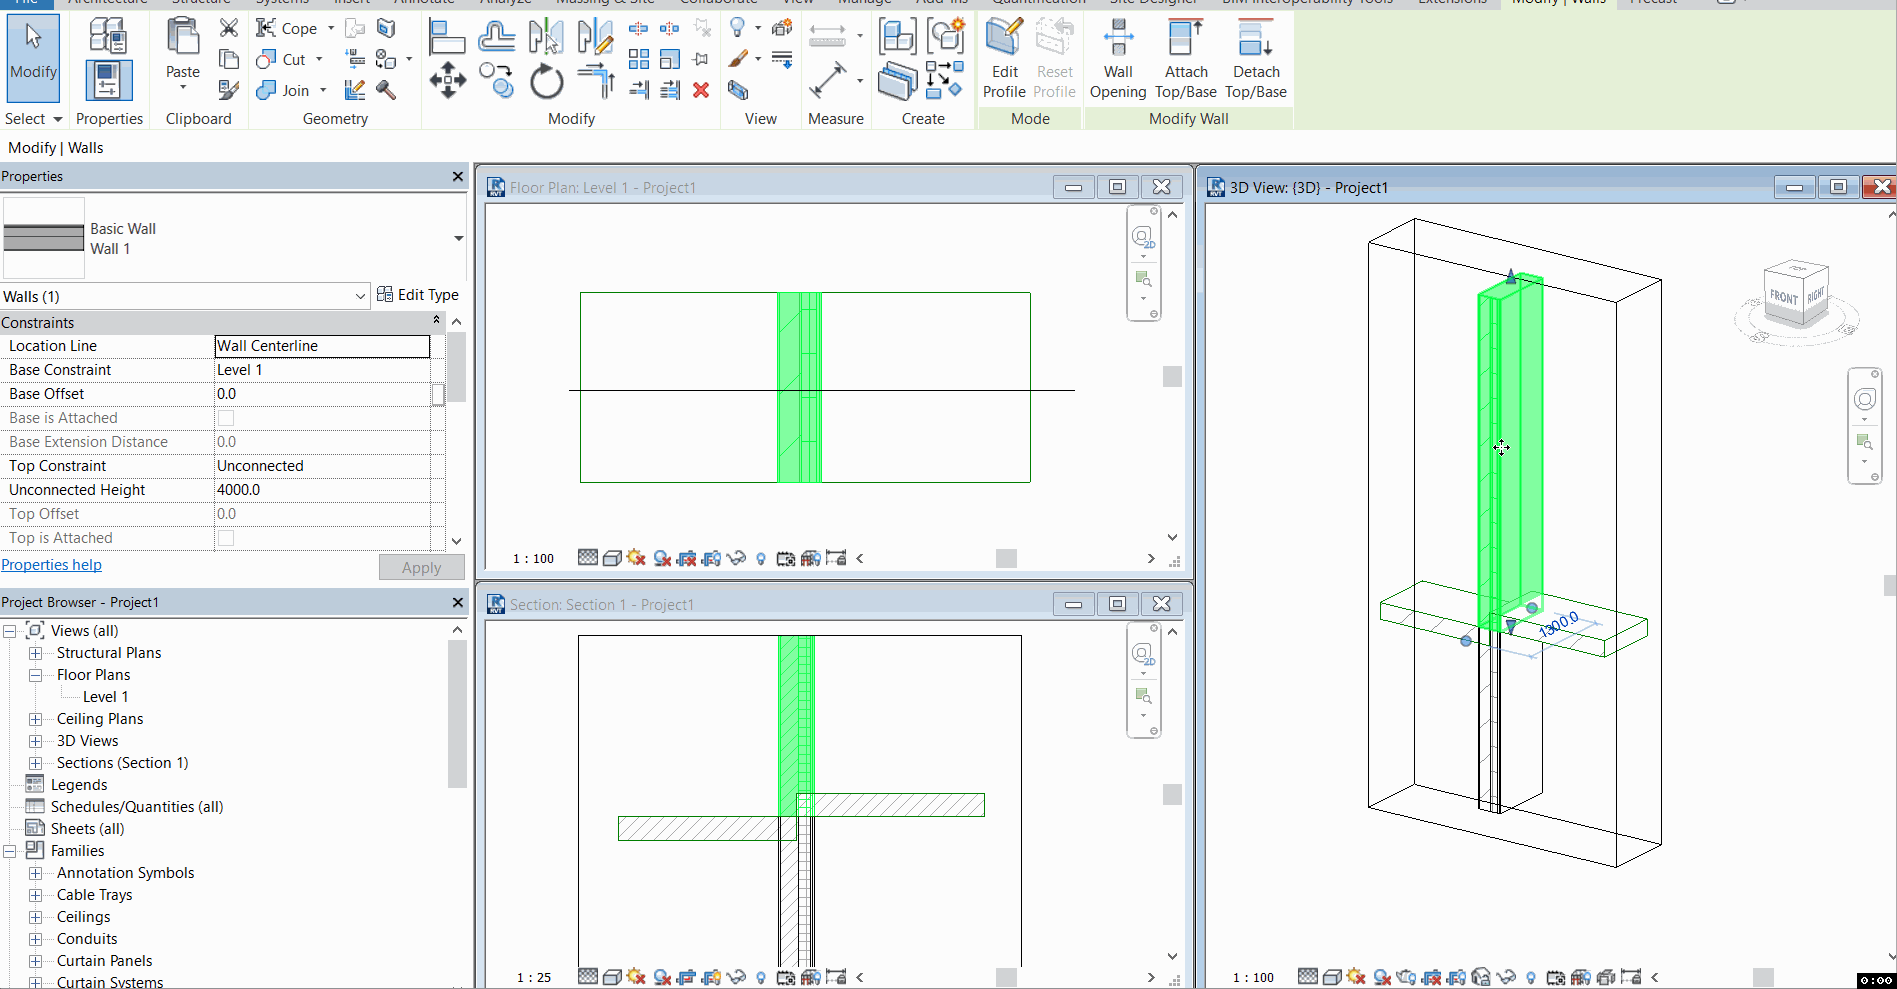Click the Apply button in Properties
This screenshot has width=1897, height=989.
coord(421,567)
